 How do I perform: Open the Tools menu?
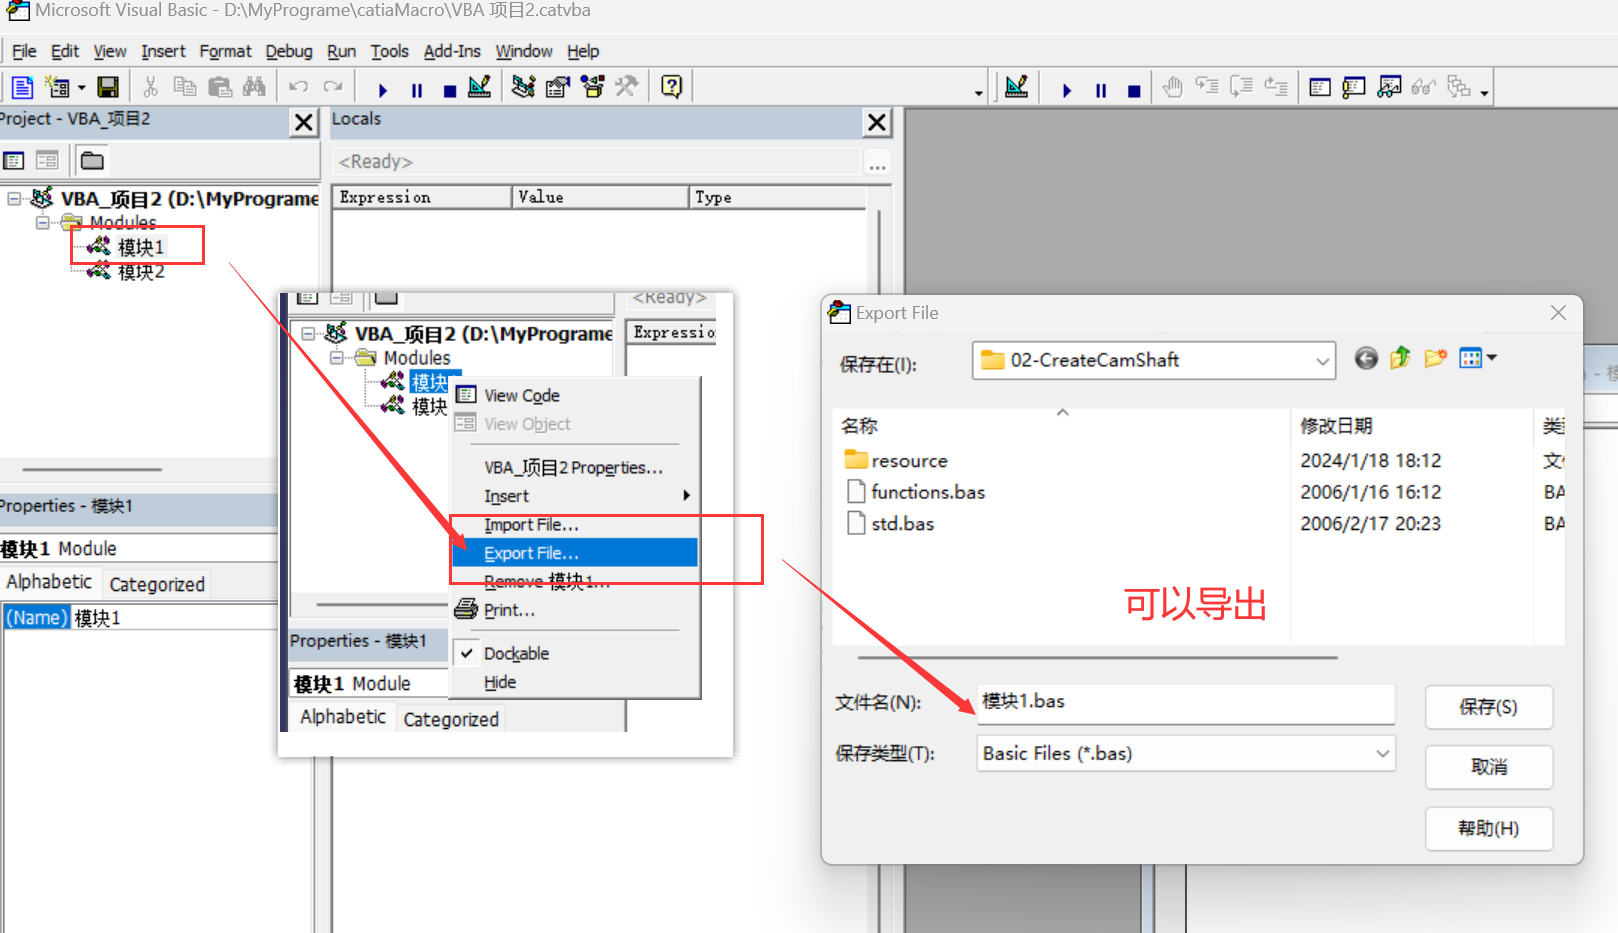tap(389, 51)
